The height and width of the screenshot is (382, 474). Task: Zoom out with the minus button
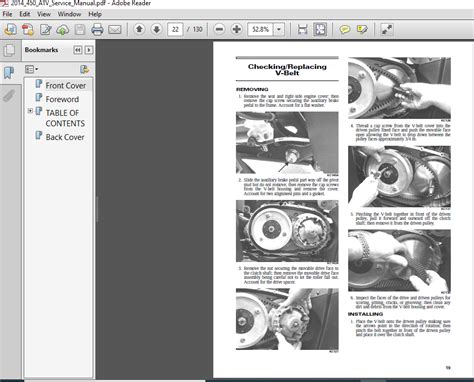[219, 29]
